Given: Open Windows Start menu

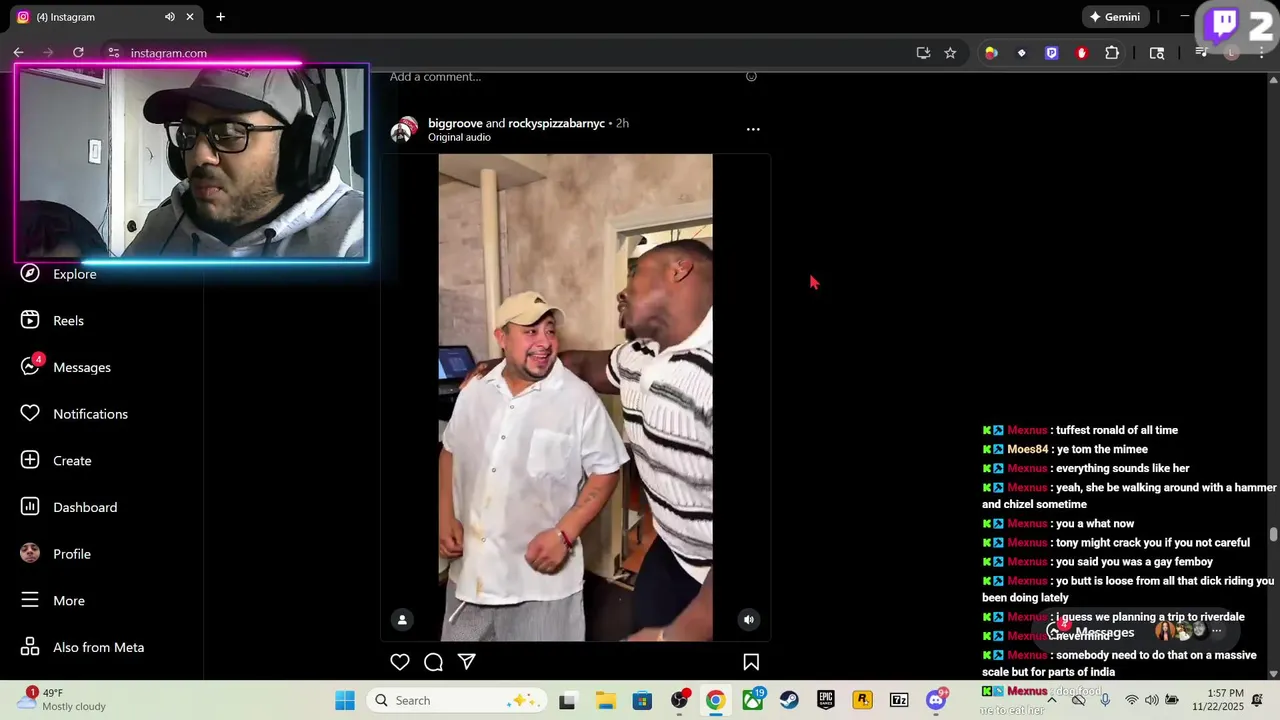Looking at the screenshot, I should [x=345, y=700].
